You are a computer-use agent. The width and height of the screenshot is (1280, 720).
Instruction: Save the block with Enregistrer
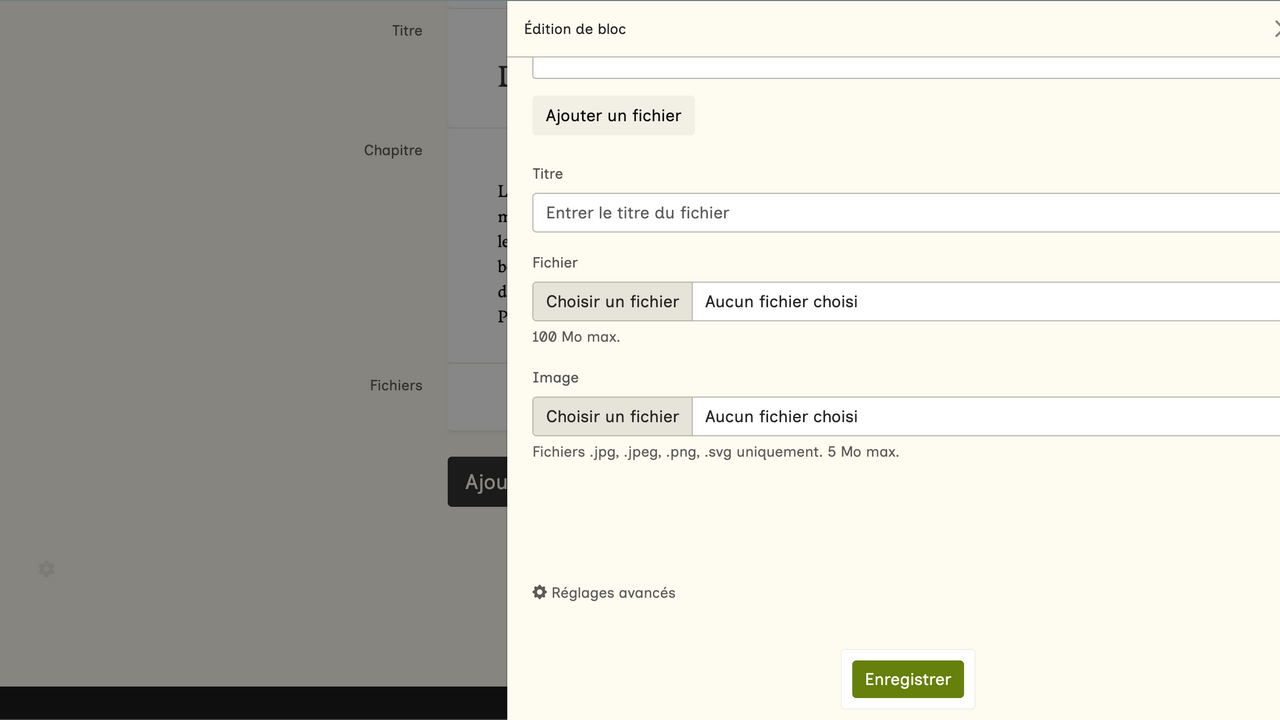tap(907, 679)
